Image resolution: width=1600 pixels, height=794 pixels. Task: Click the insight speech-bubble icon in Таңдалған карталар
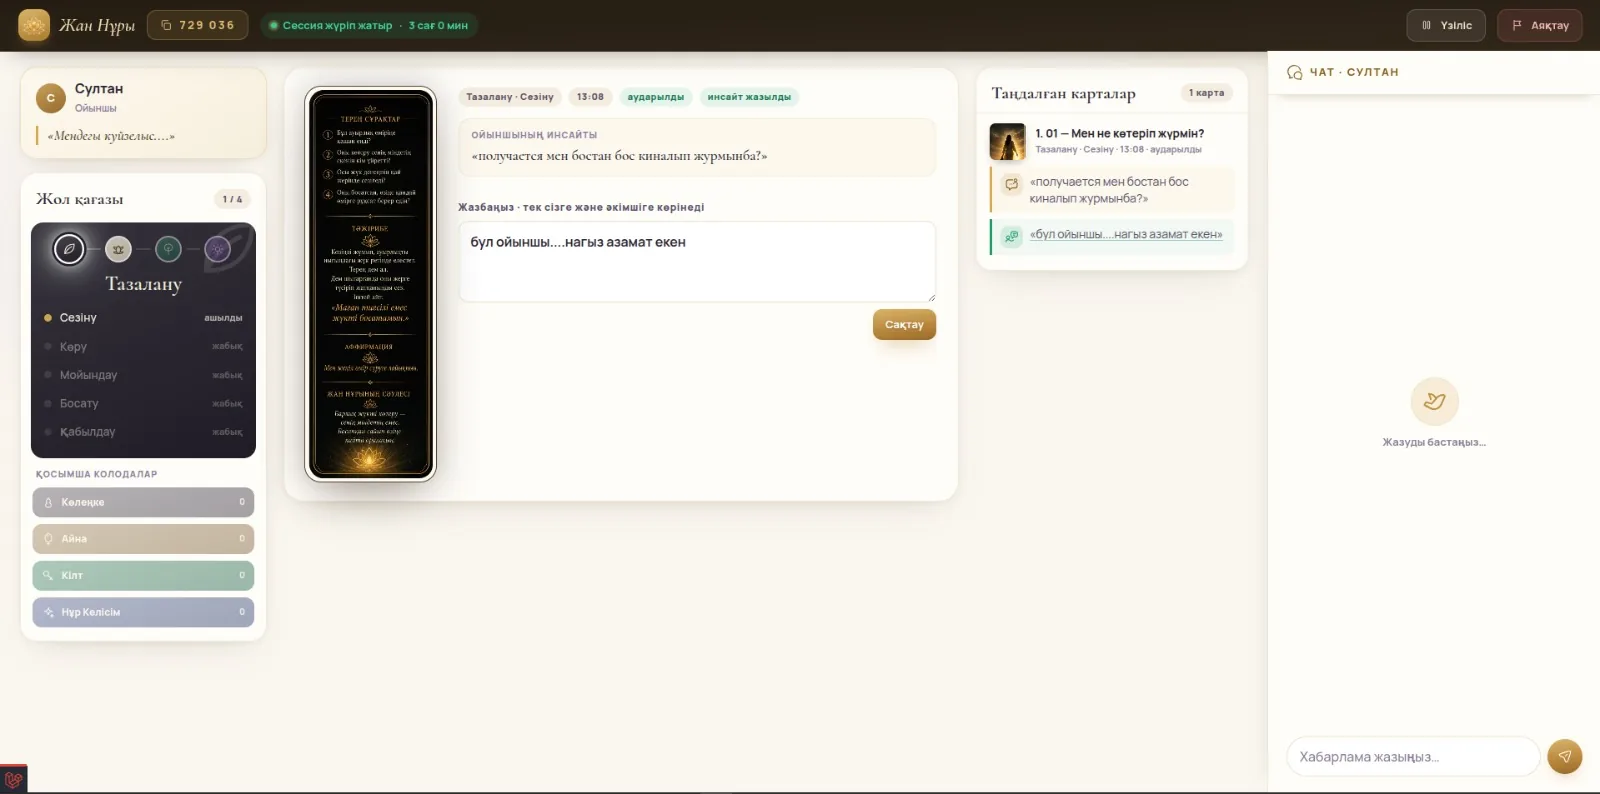[x=1011, y=184]
